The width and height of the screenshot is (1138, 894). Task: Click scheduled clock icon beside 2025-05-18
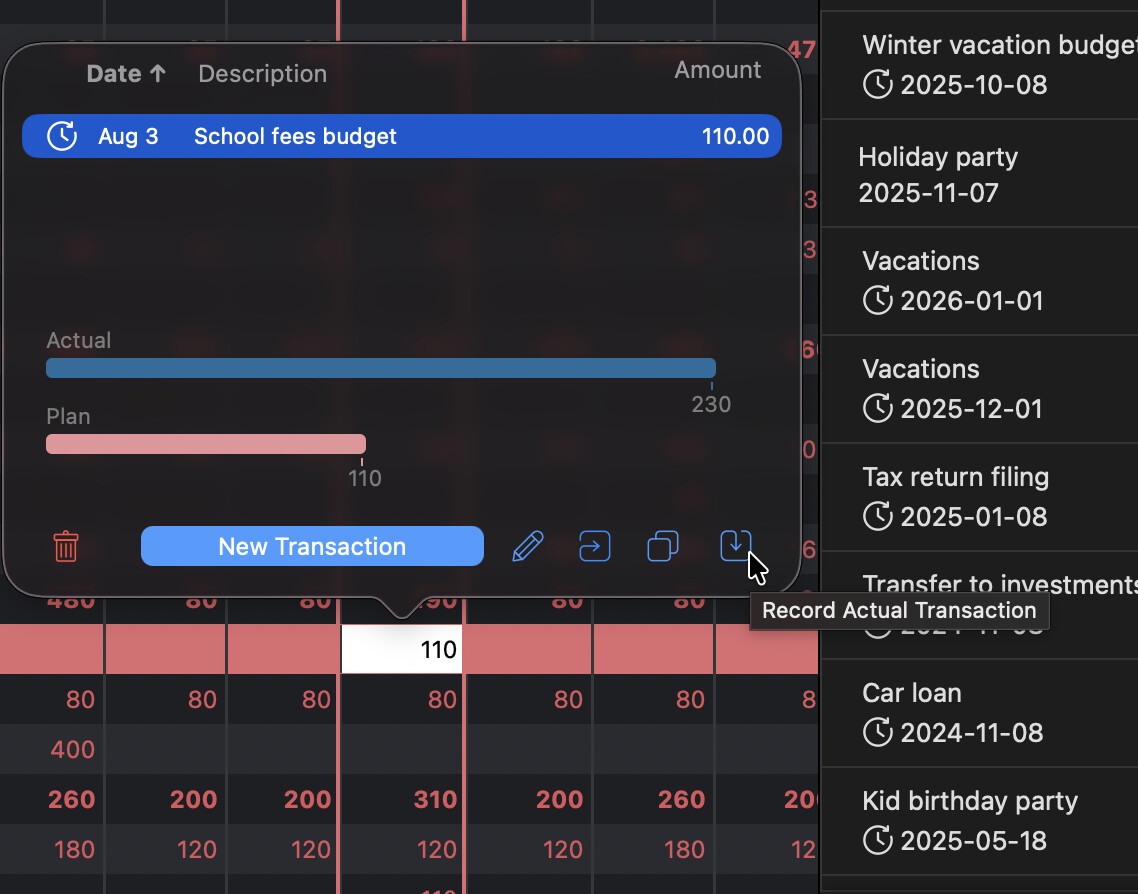(877, 841)
